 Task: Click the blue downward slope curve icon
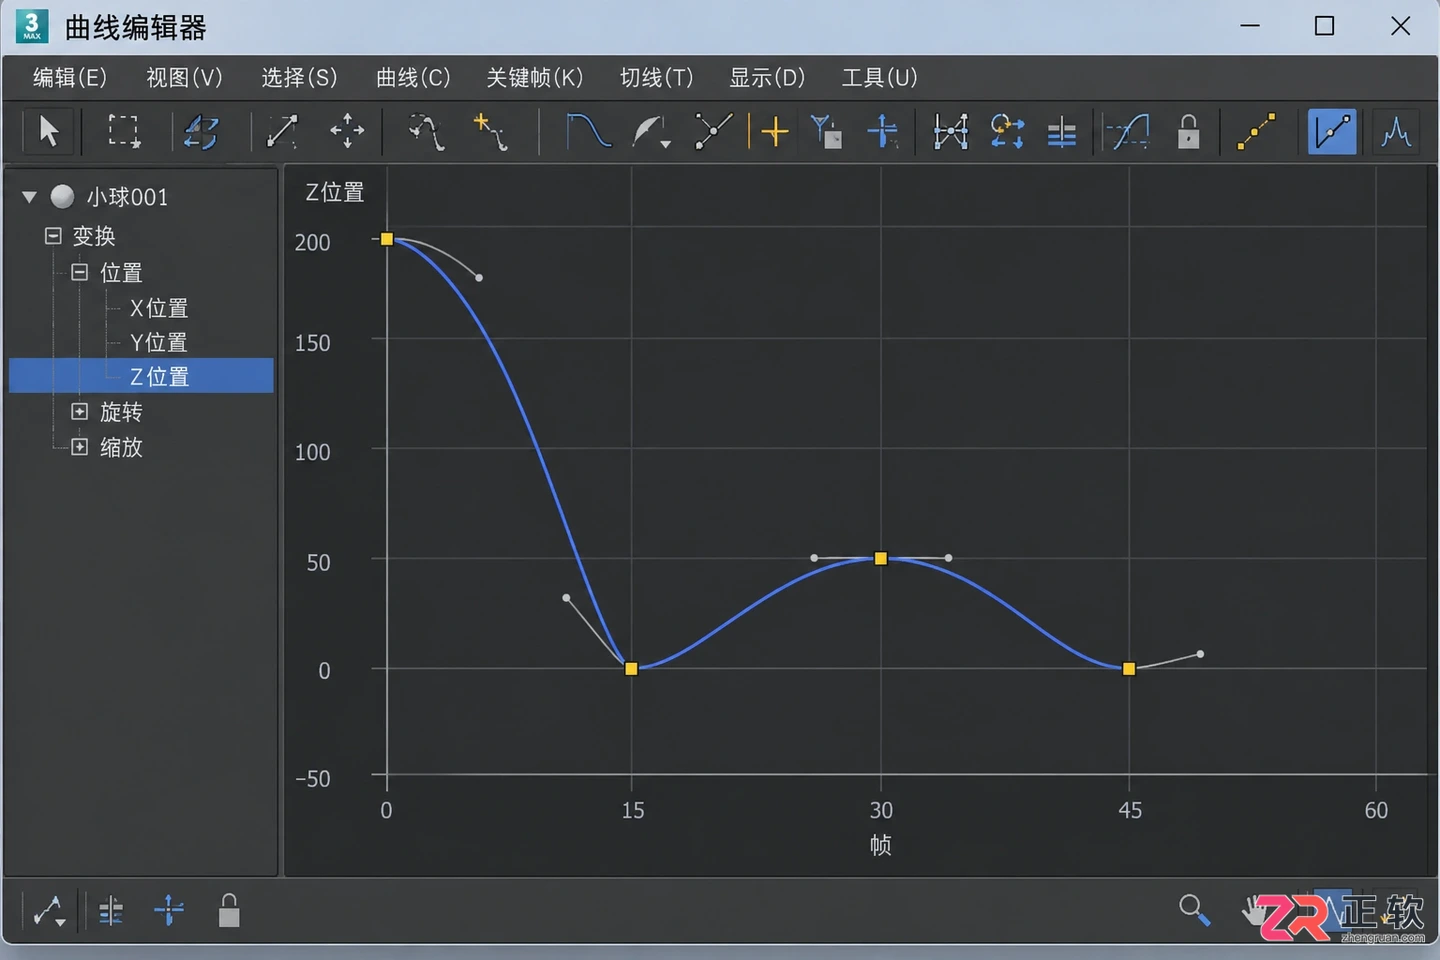tap(588, 131)
